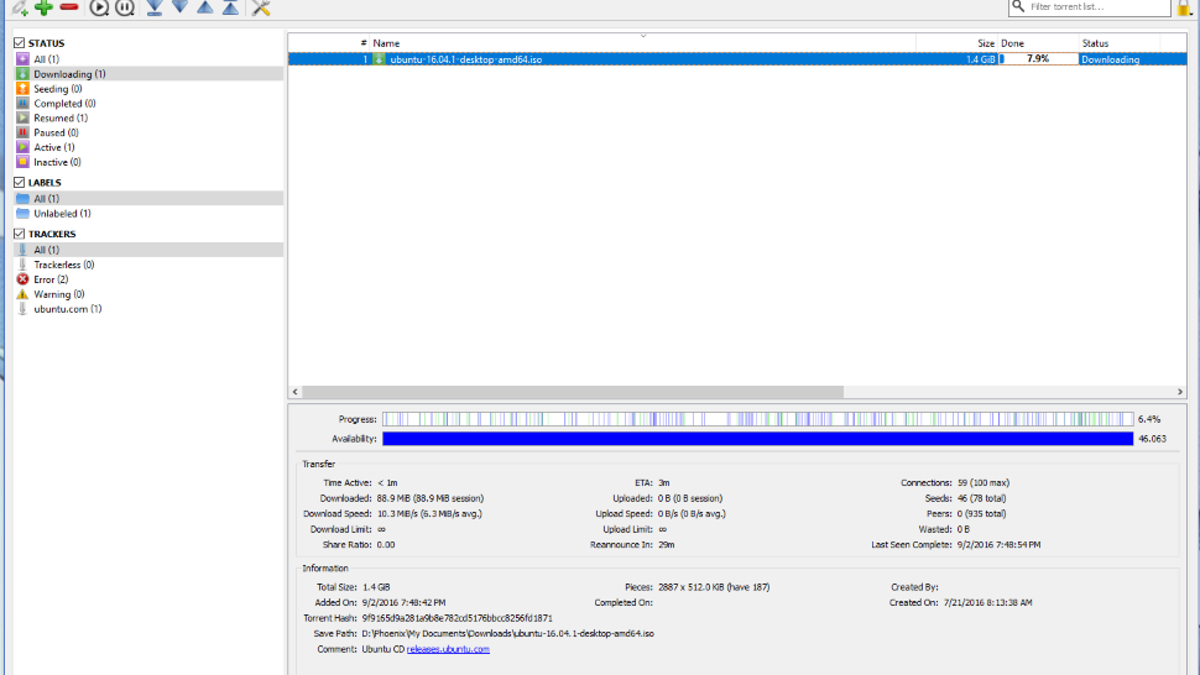The width and height of the screenshot is (1200, 675).
Task: Click the add torrent link icon
Action: click(19, 8)
